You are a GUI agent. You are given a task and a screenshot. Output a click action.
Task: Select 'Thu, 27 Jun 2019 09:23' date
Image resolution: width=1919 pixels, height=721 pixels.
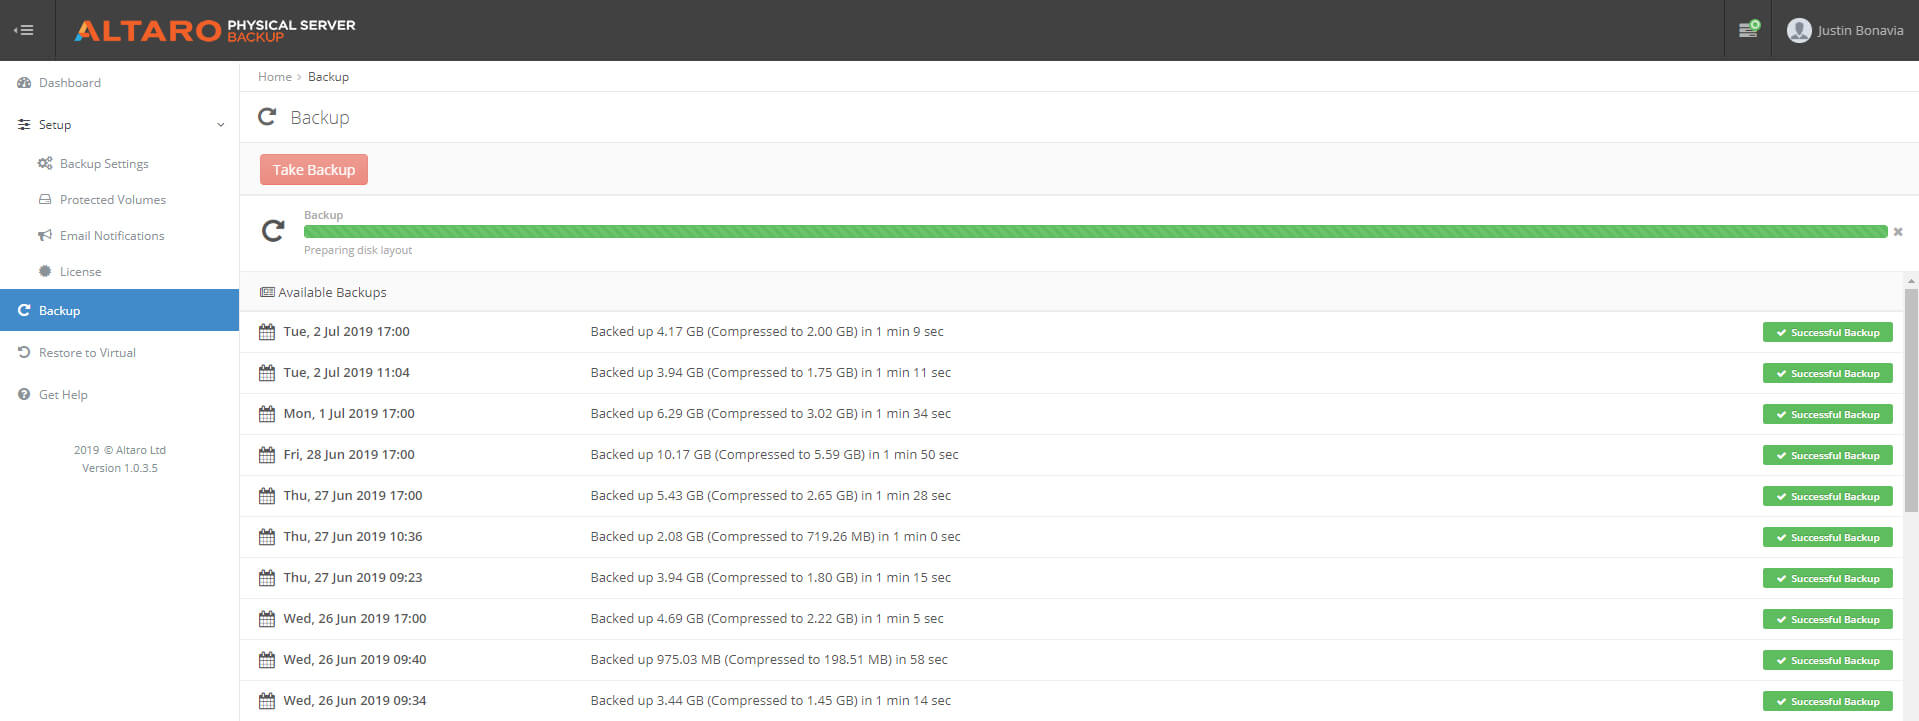[353, 577]
